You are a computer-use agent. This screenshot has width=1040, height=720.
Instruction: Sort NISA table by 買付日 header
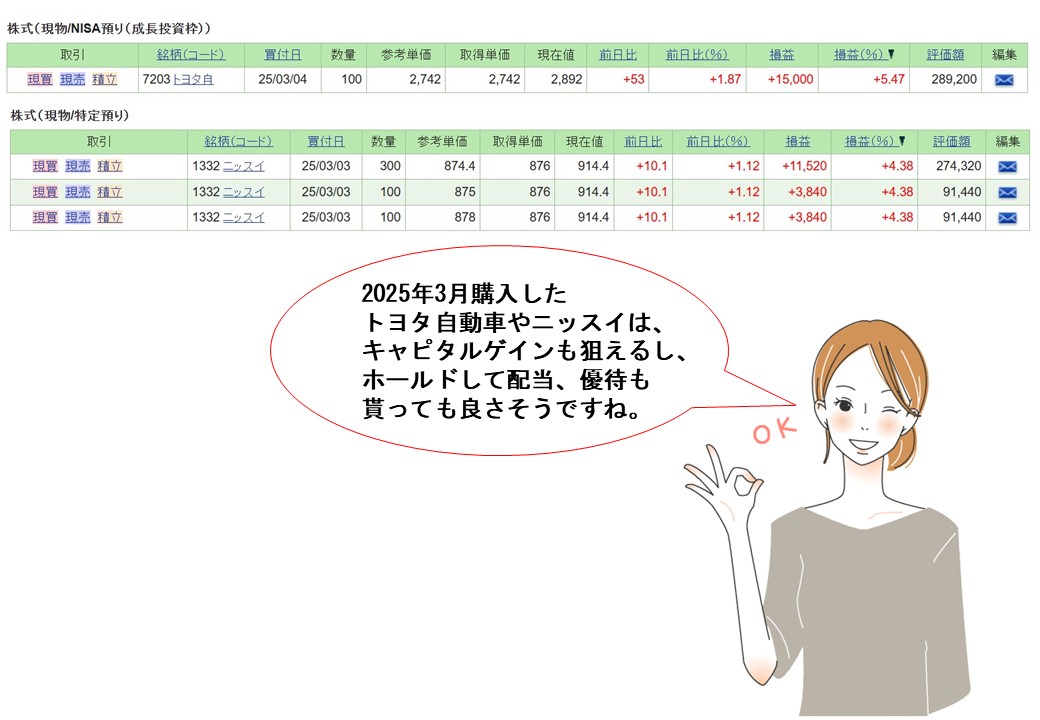(283, 55)
